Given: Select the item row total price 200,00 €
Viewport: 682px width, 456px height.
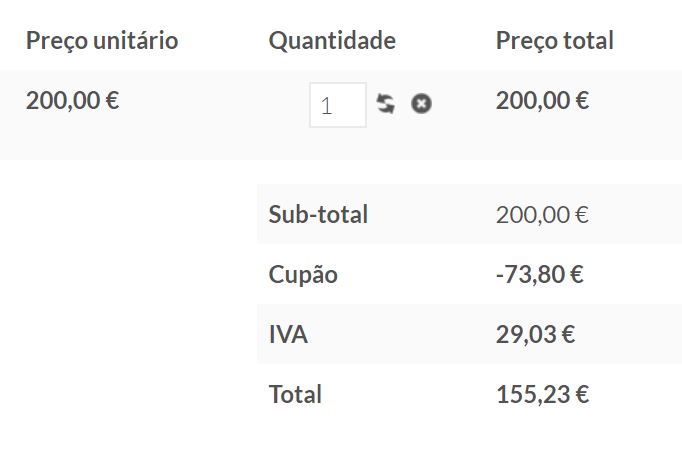Looking at the screenshot, I should coord(542,101).
